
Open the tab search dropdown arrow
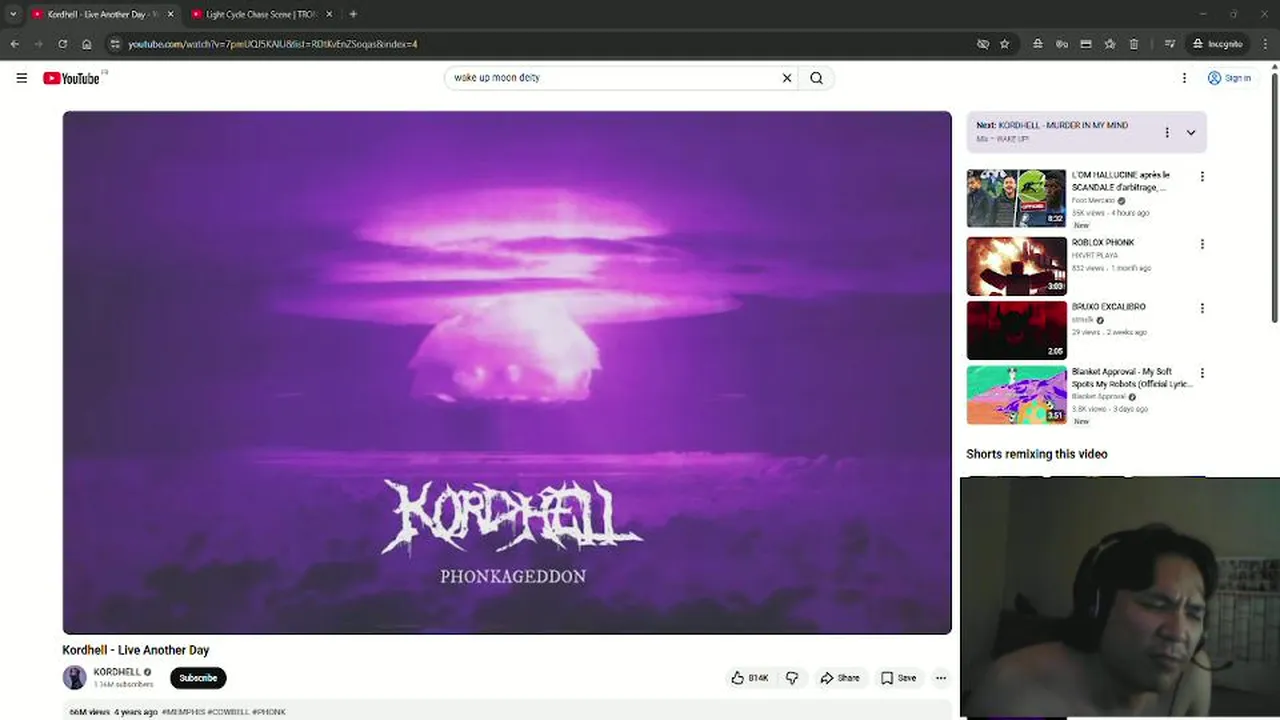13,14
